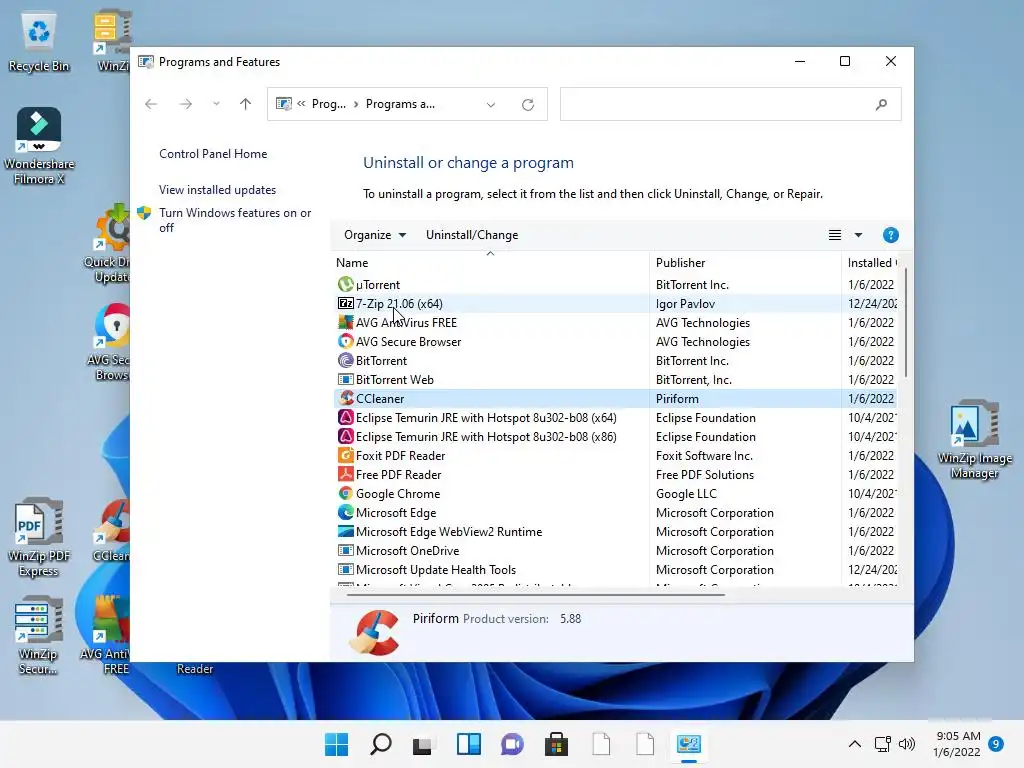Open the taskbar clock showing 9:05 AM

pyautogui.click(x=957, y=744)
